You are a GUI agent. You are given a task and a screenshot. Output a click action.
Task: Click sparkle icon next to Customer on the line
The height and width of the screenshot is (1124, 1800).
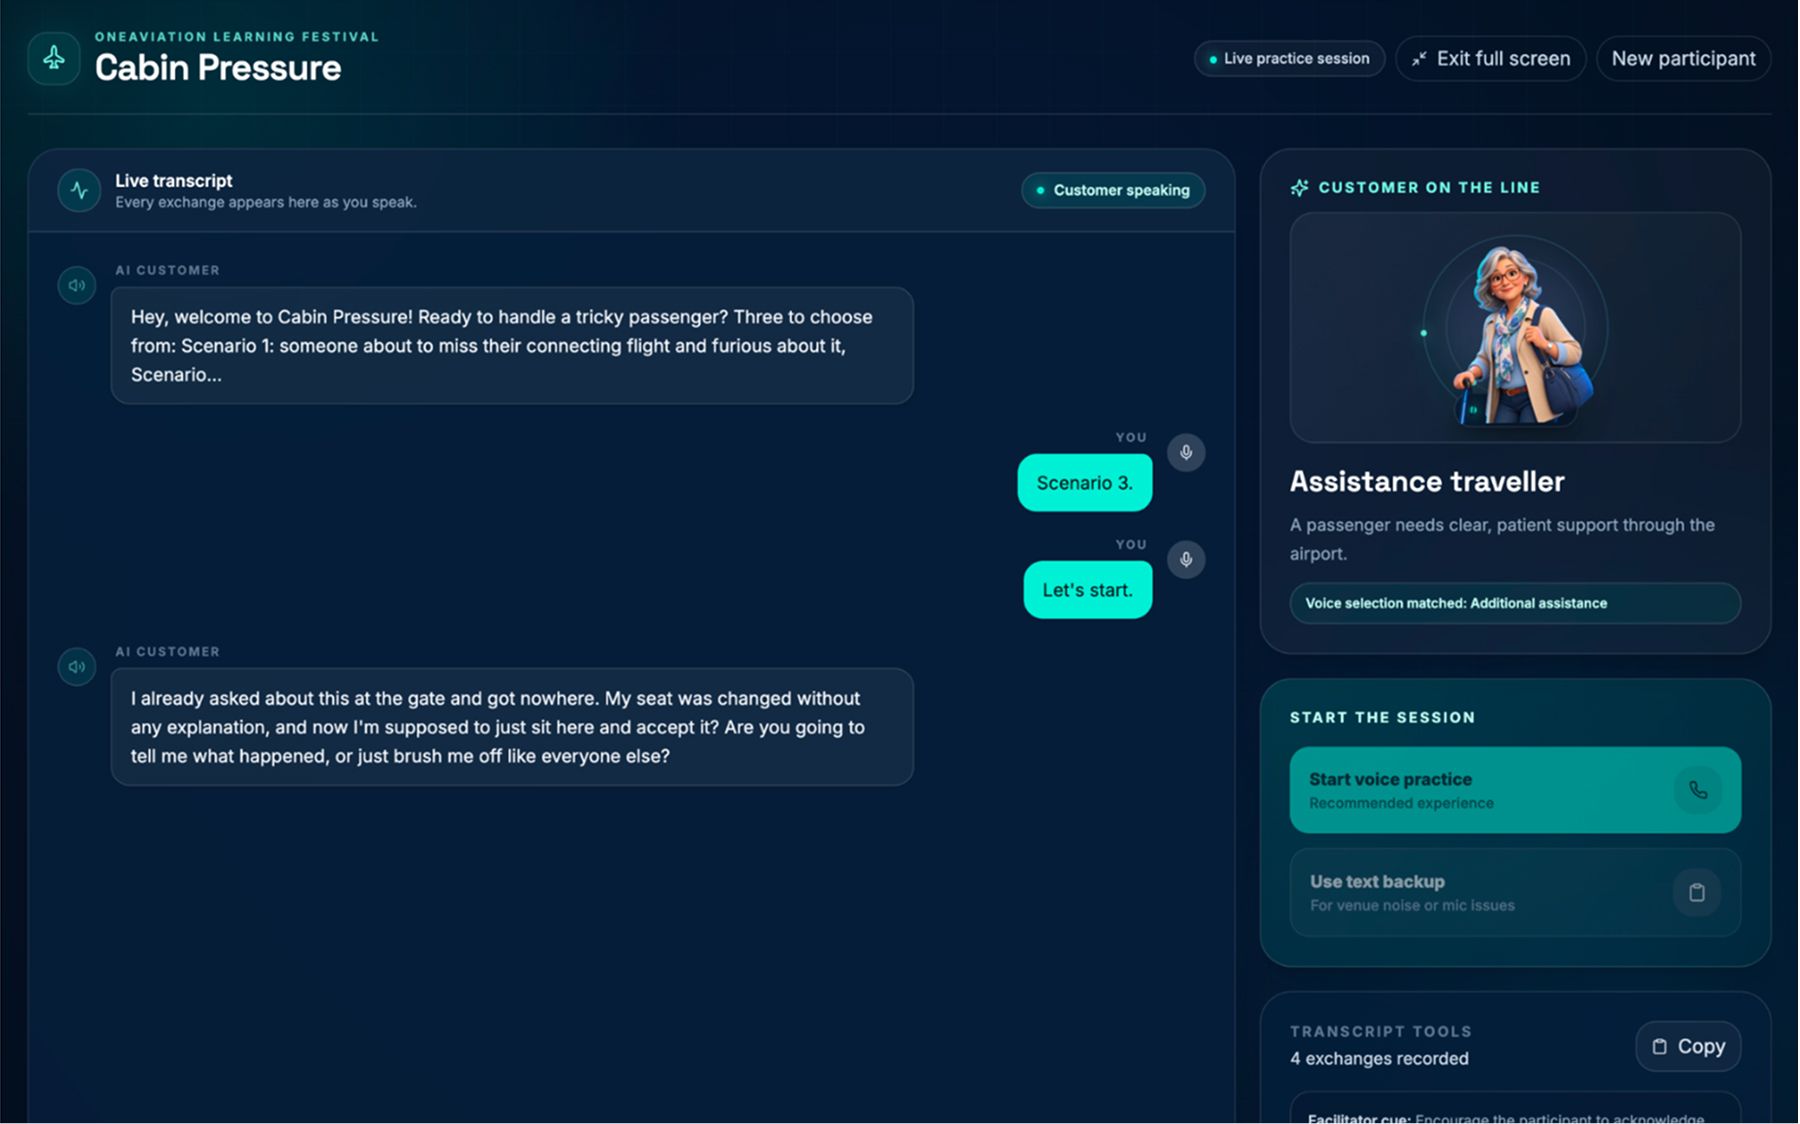pyautogui.click(x=1299, y=187)
